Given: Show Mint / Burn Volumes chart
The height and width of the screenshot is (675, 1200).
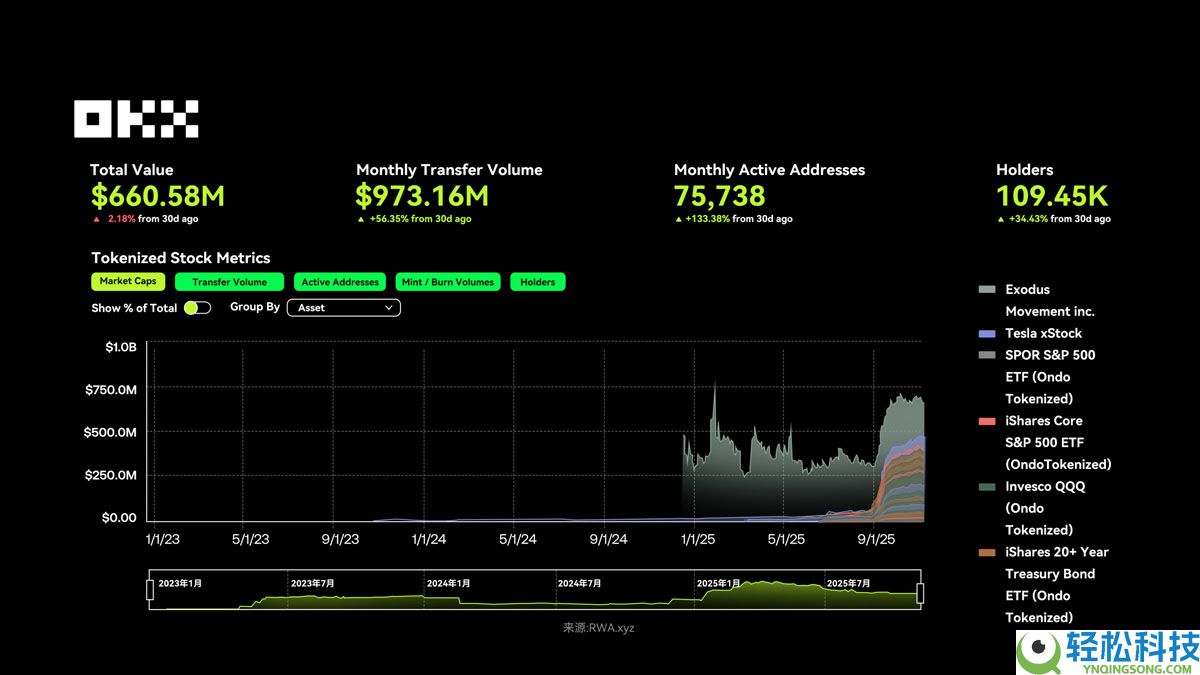Looking at the screenshot, I should point(447,282).
